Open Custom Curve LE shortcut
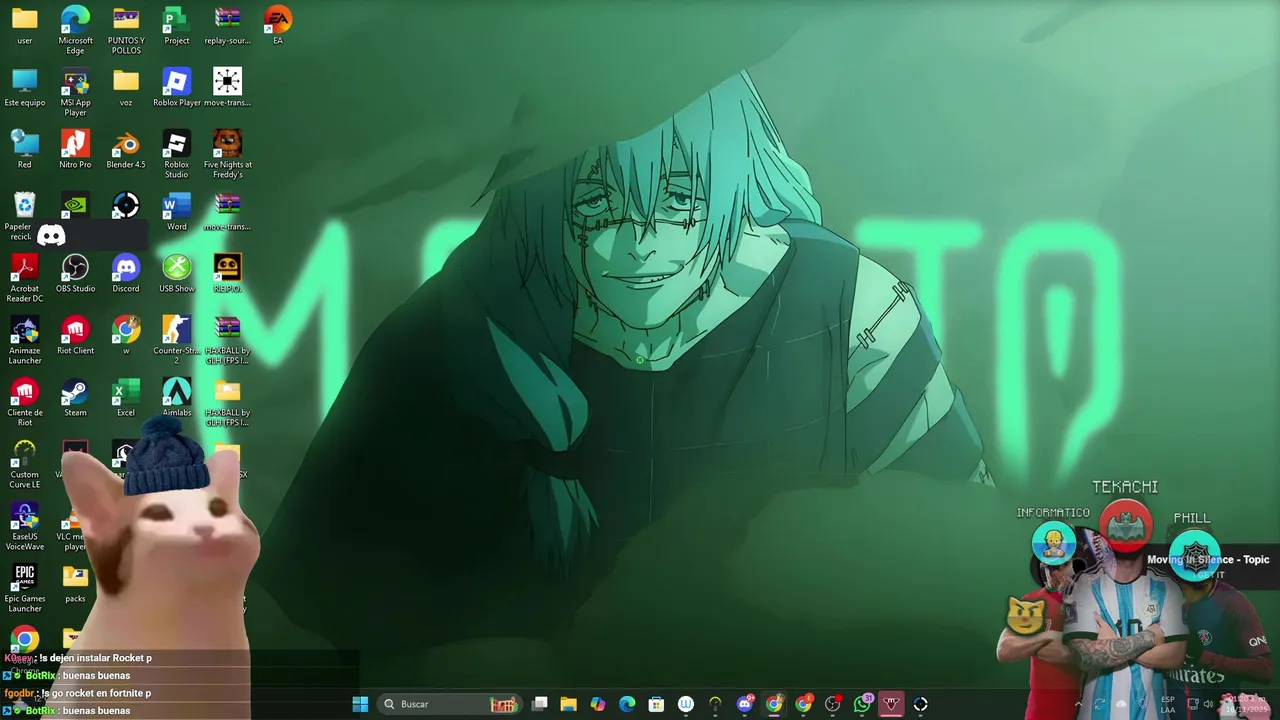Screen dimensions: 1280x720 click(24, 463)
